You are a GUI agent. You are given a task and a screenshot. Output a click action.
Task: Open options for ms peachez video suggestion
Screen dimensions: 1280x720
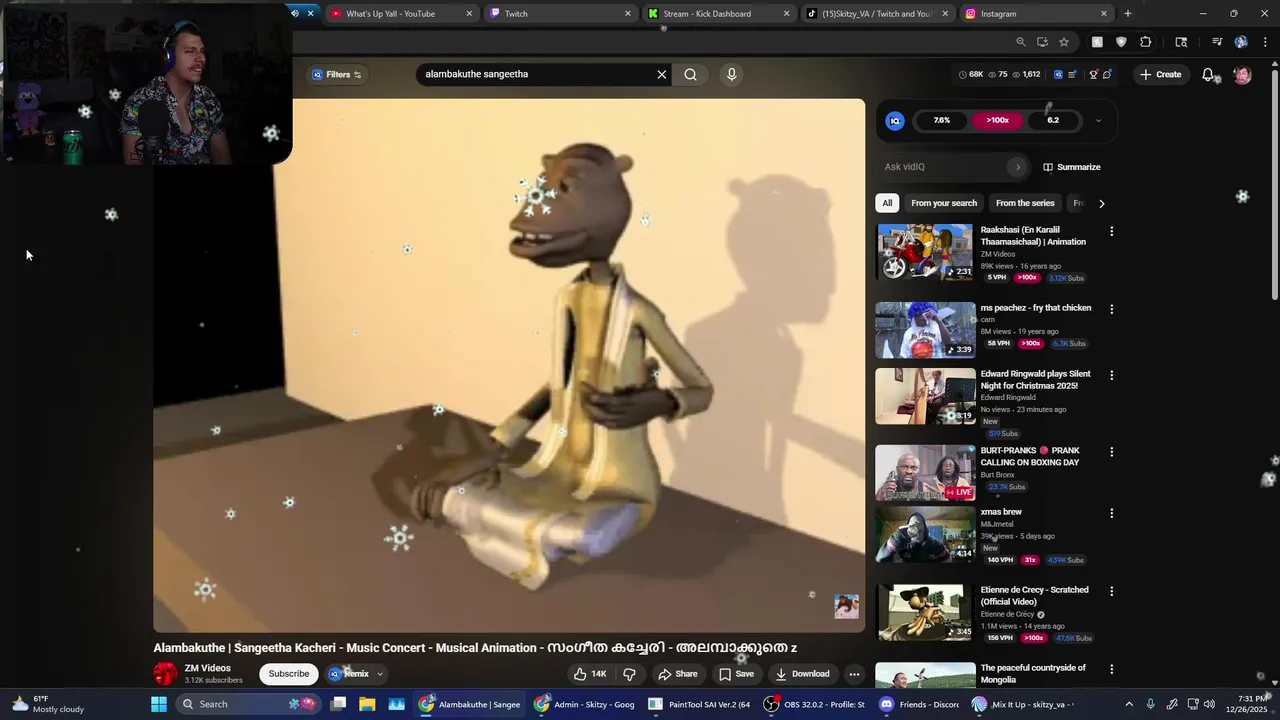(x=1111, y=309)
